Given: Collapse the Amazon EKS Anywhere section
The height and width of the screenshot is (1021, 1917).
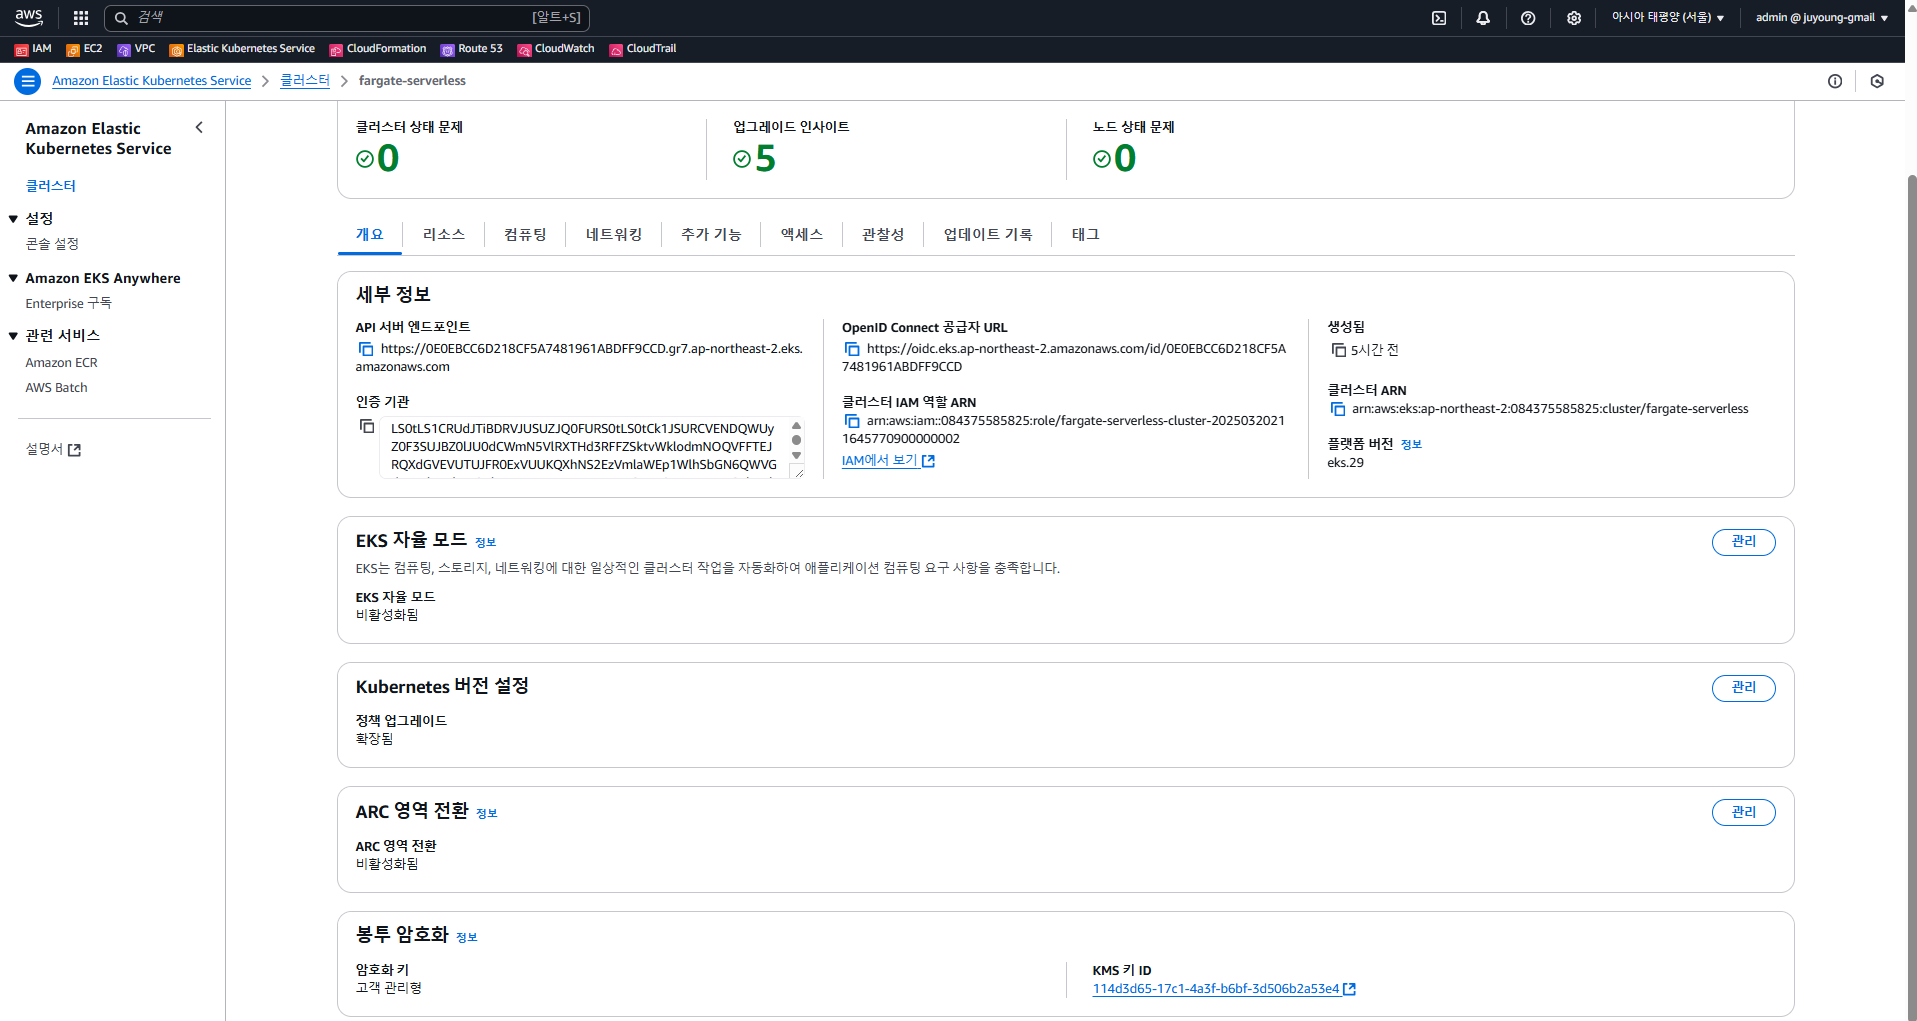Looking at the screenshot, I should pyautogui.click(x=13, y=279).
